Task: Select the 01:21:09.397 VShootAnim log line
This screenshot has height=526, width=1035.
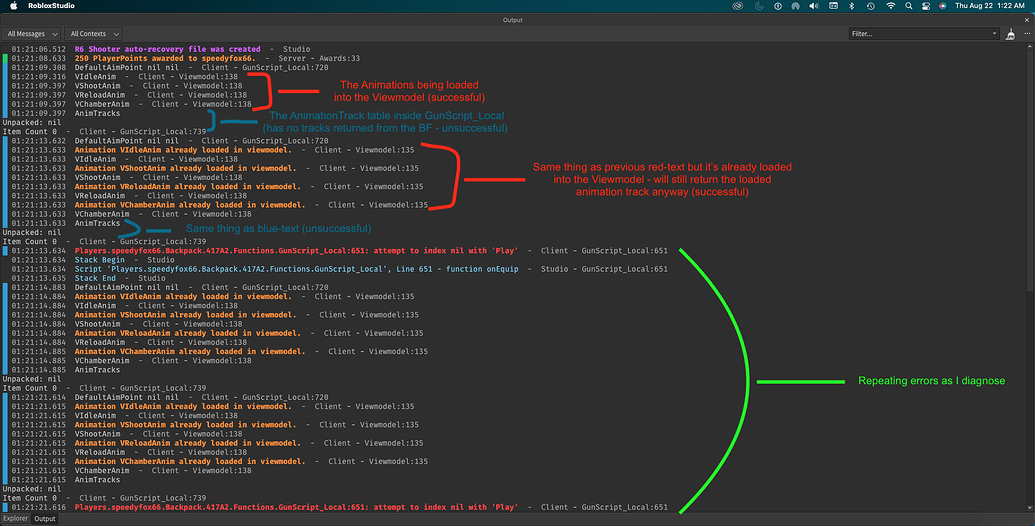Action: (127, 86)
